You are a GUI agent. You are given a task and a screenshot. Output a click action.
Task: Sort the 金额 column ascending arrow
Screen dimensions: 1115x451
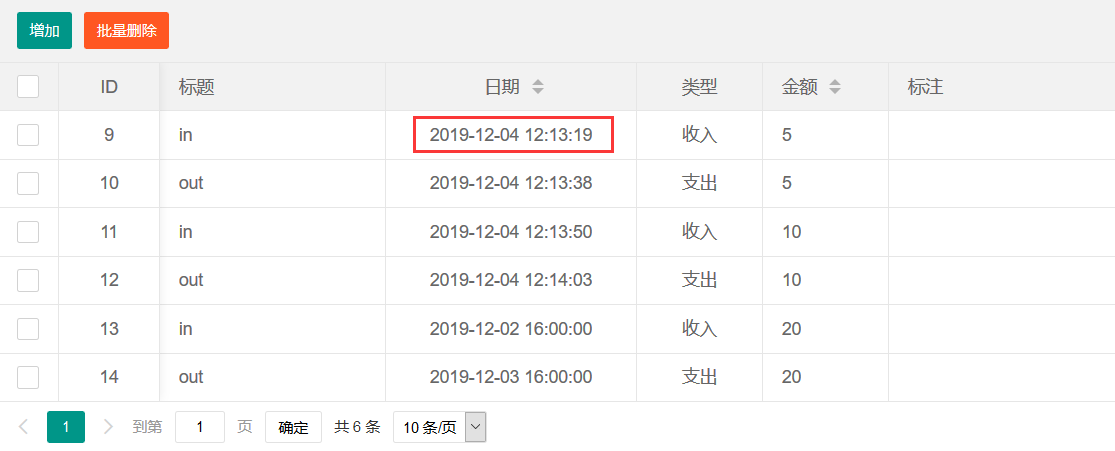pos(835,82)
